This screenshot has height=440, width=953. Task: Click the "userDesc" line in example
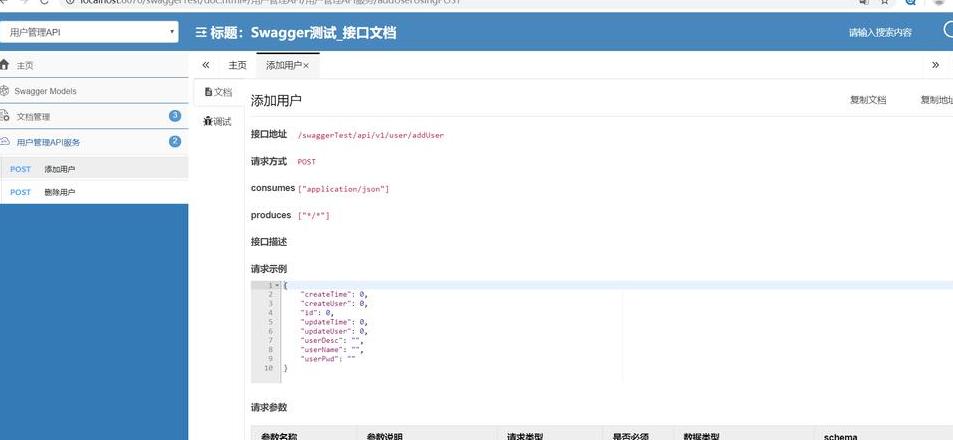(332, 340)
